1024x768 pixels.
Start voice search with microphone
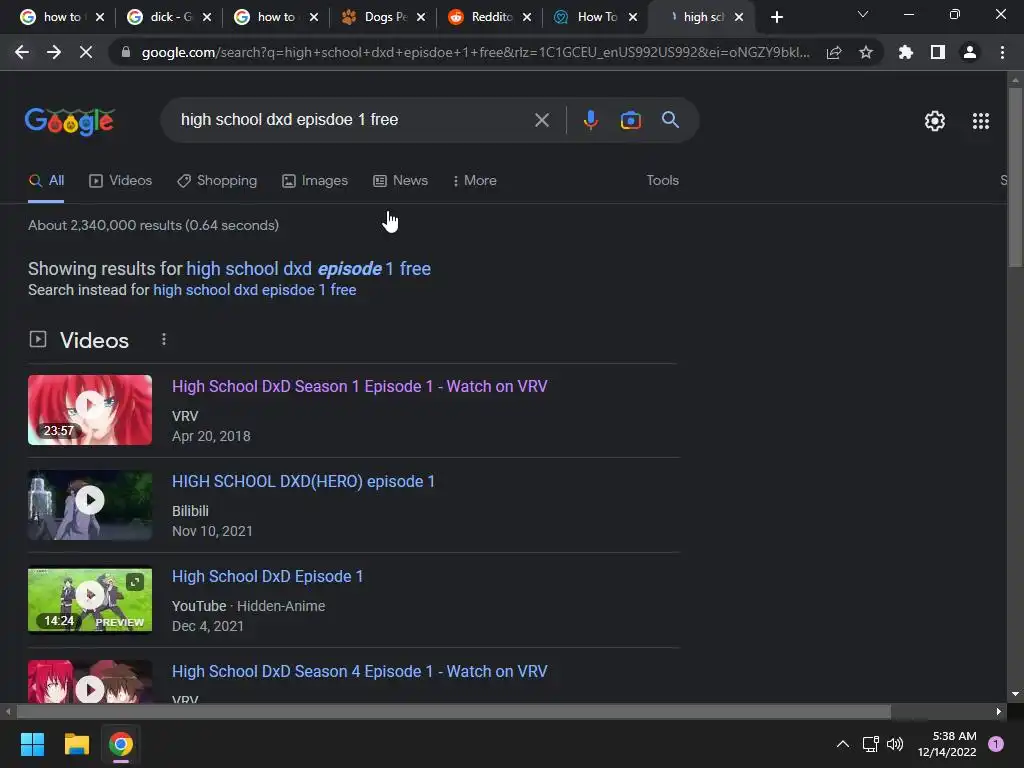(590, 120)
